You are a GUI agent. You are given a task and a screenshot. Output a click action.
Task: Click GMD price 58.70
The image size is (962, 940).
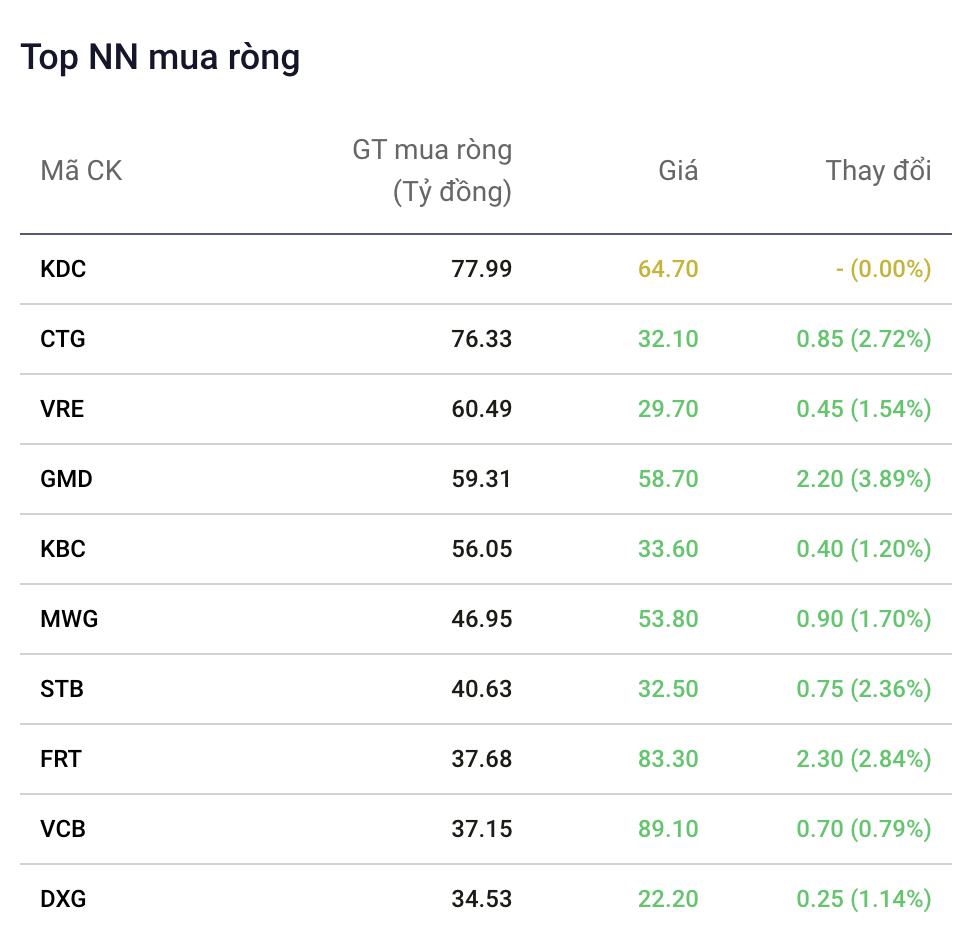[x=668, y=479]
